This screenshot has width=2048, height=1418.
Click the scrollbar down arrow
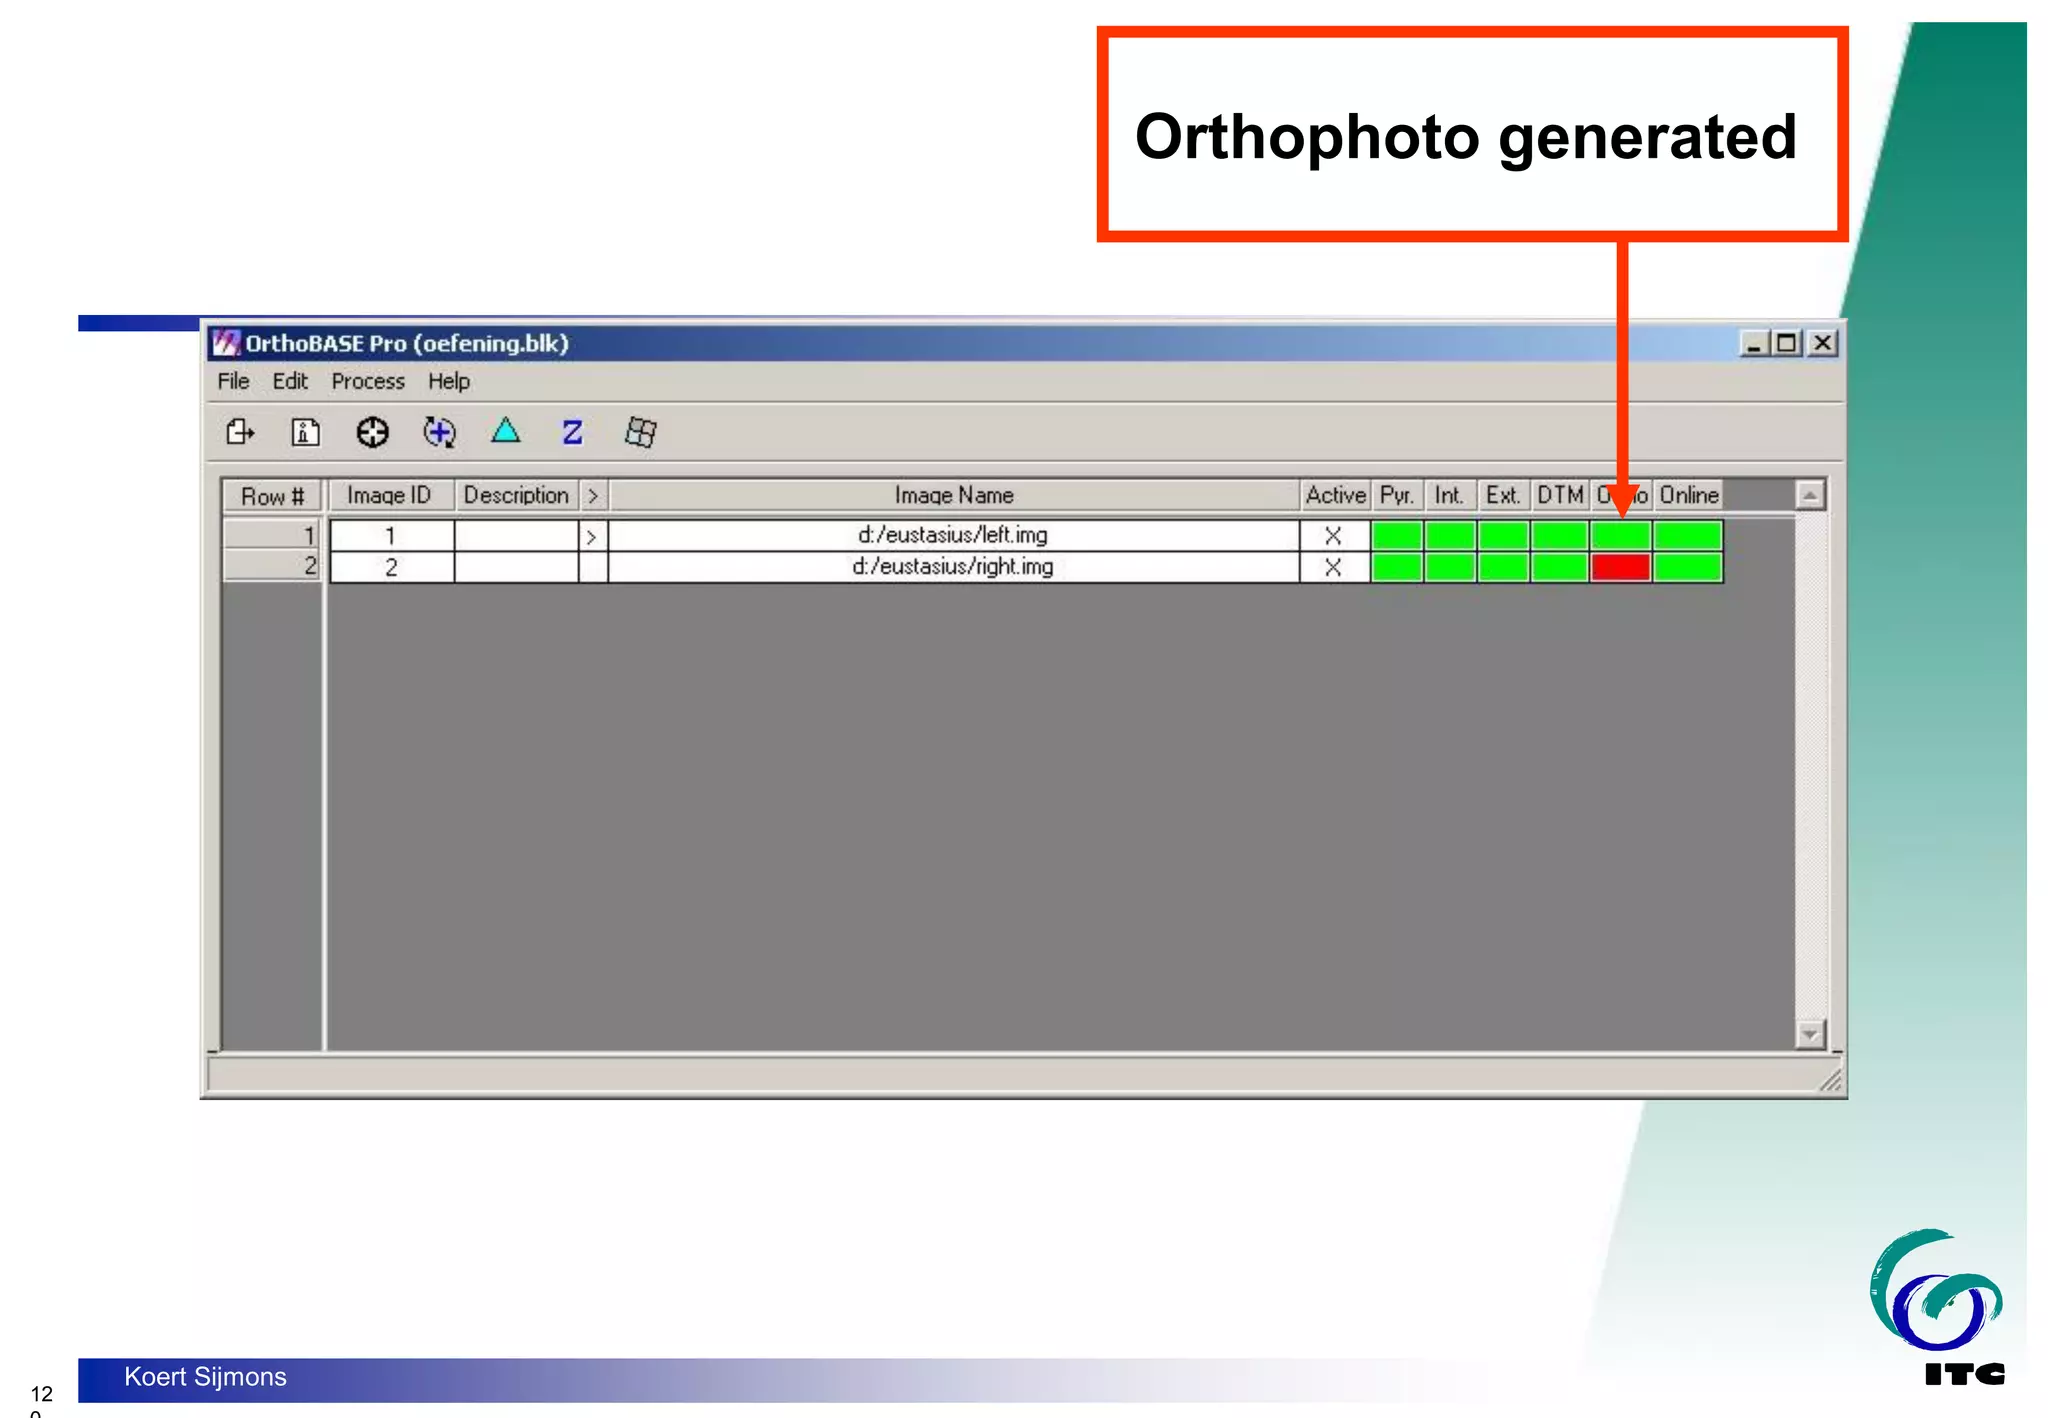(1810, 1033)
